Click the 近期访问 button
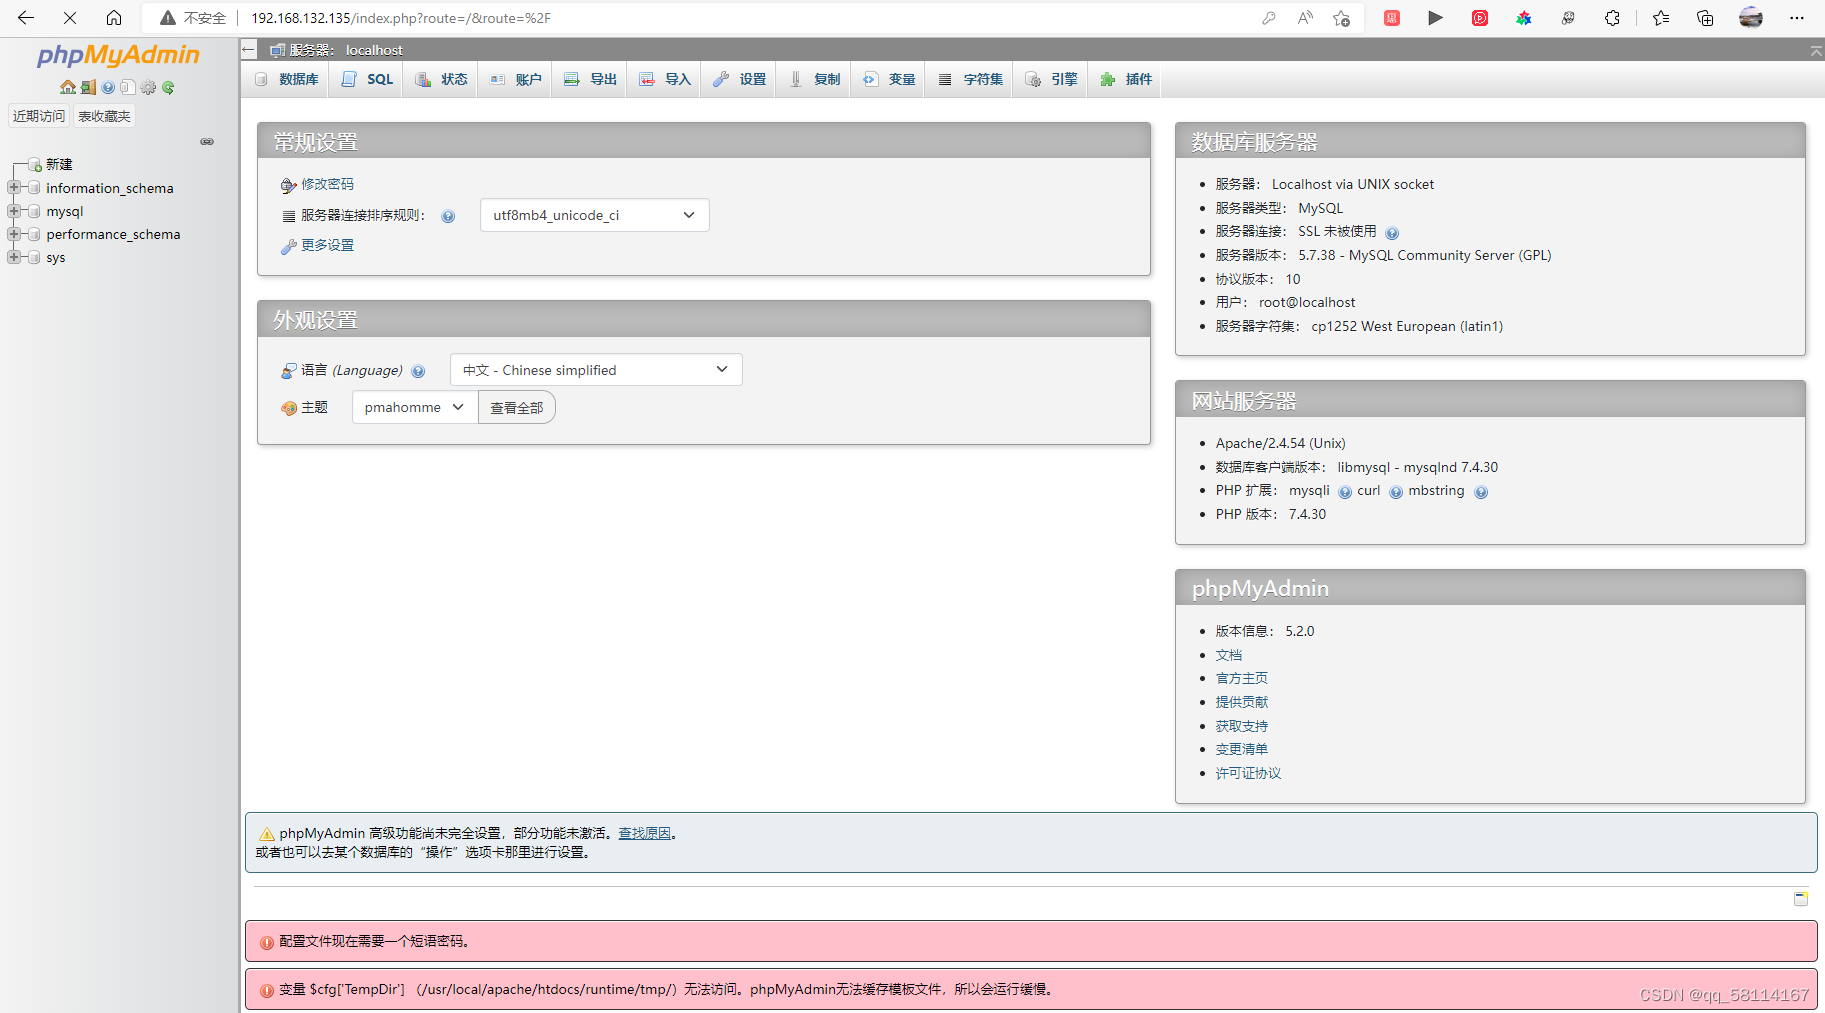 pos(39,116)
